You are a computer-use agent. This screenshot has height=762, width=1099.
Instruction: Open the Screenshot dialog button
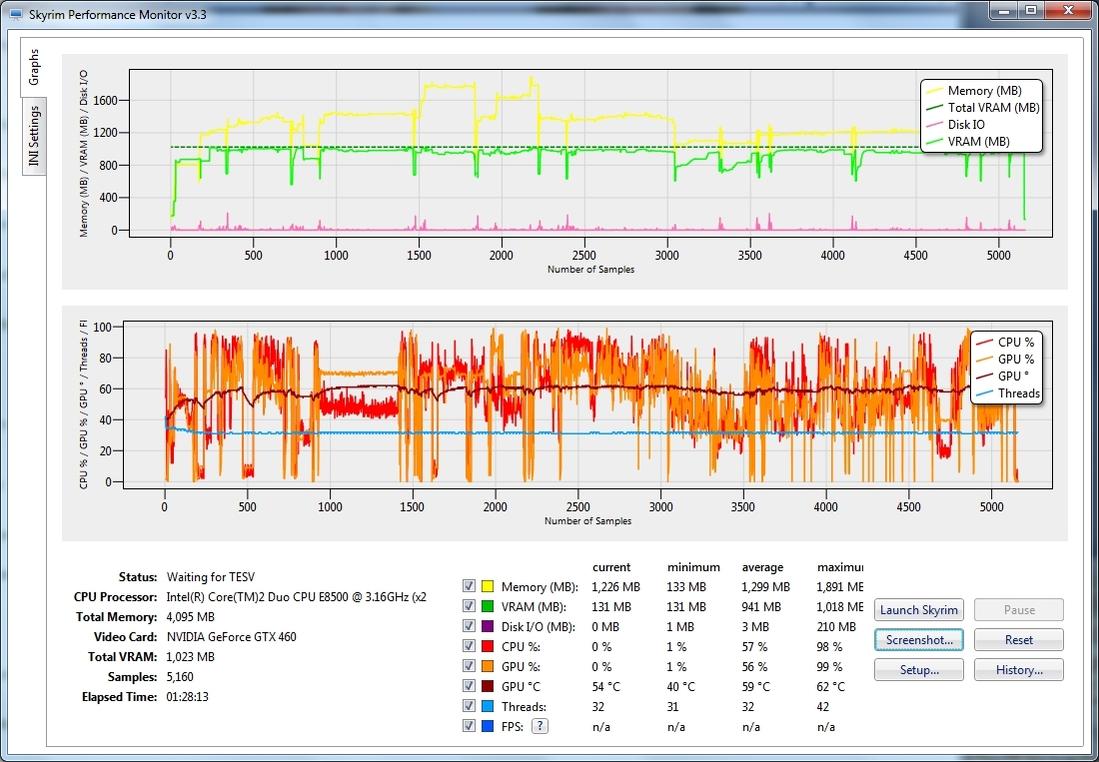click(919, 640)
